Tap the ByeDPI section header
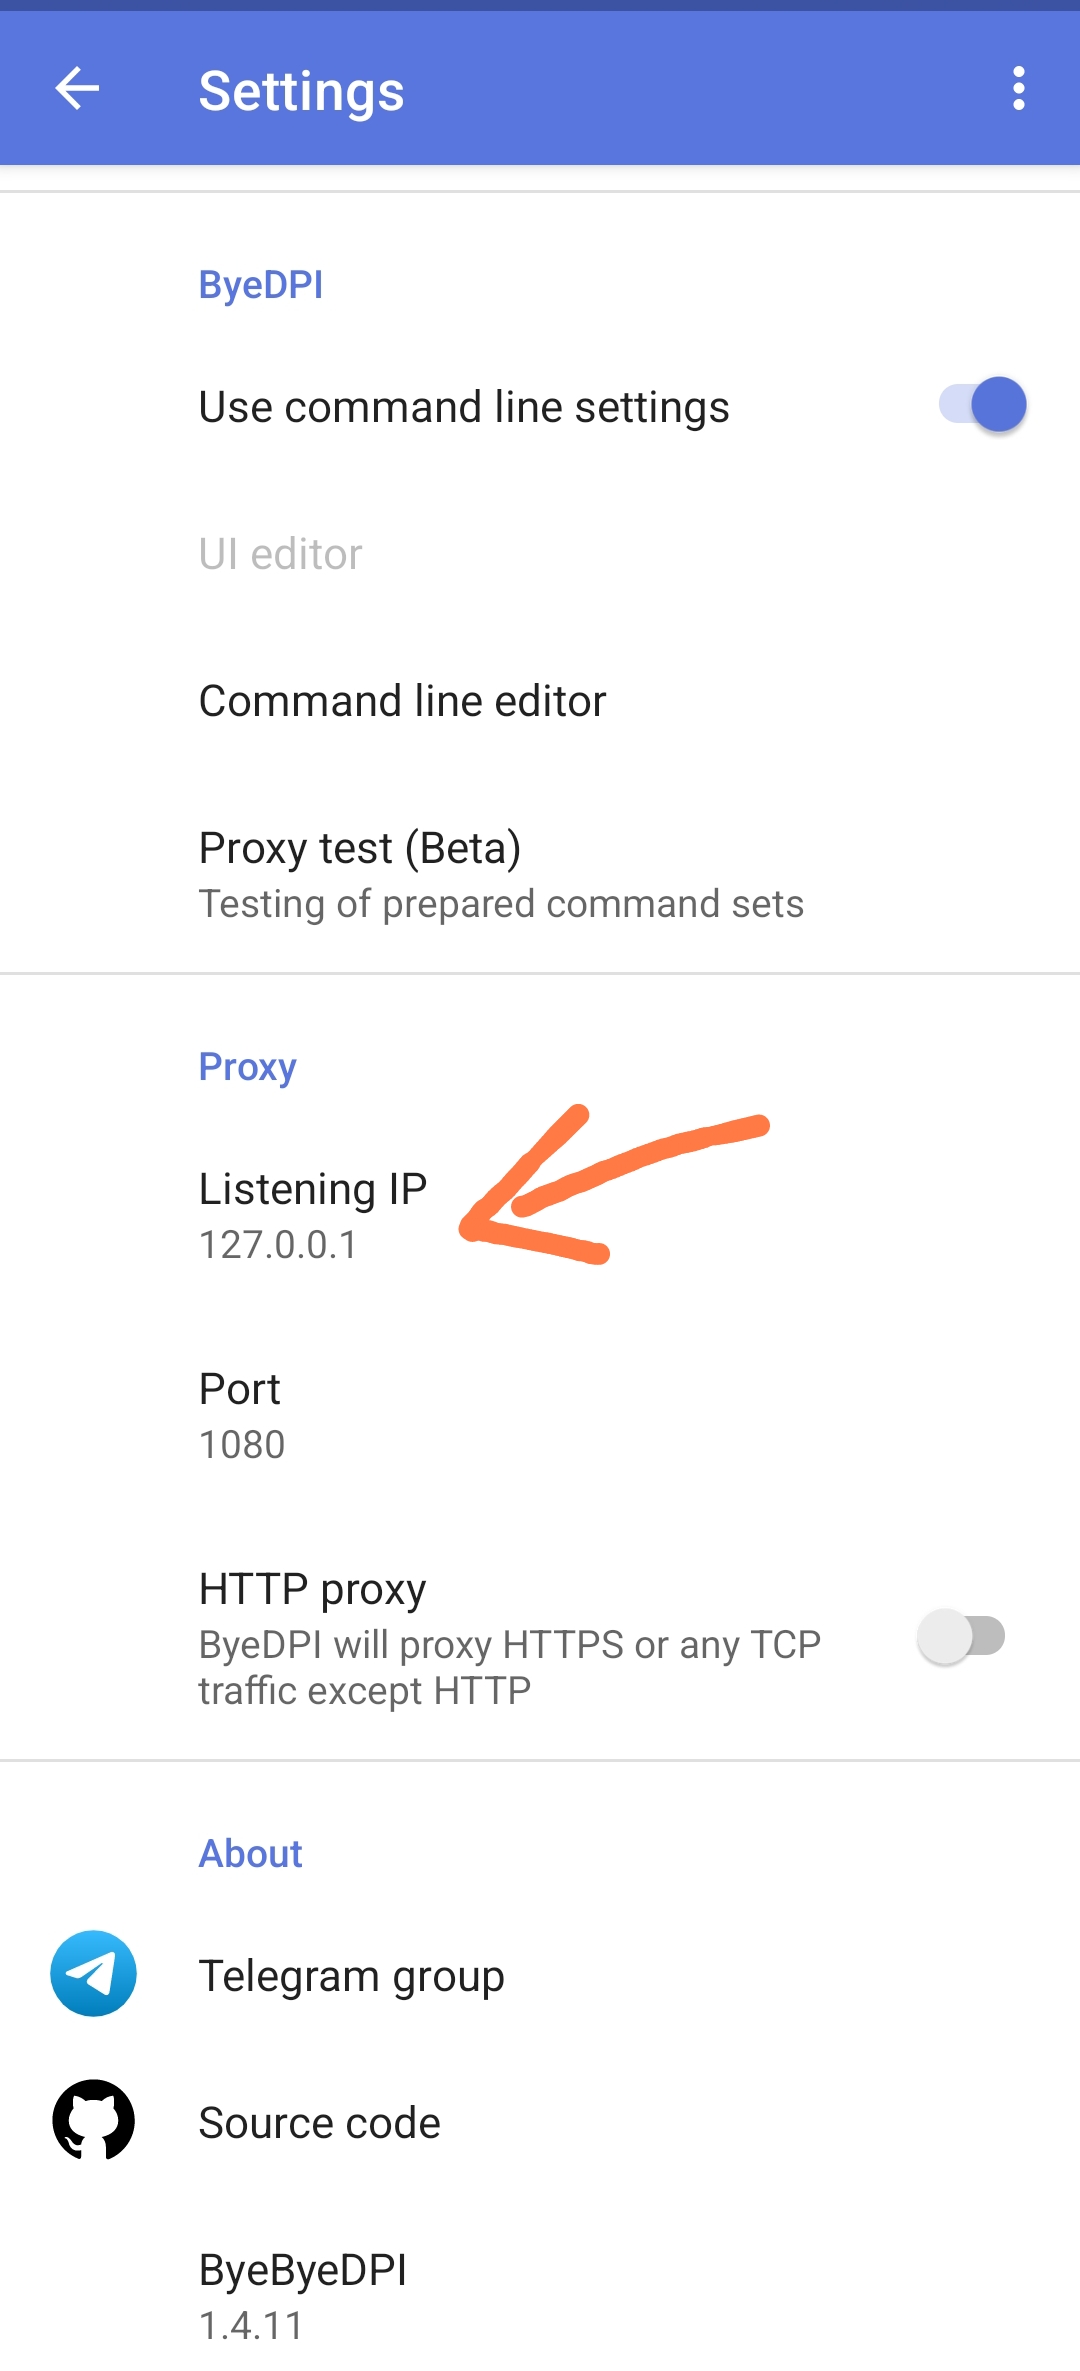Screen dimensions: 1080x2371 pyautogui.click(x=260, y=285)
